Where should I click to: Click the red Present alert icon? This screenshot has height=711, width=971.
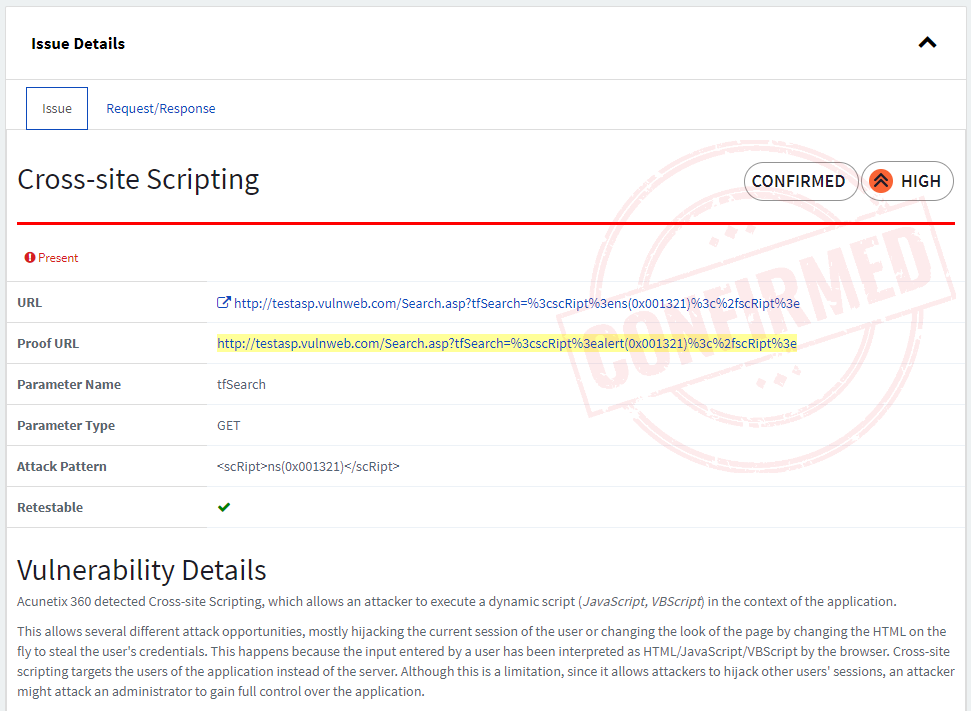[x=30, y=258]
